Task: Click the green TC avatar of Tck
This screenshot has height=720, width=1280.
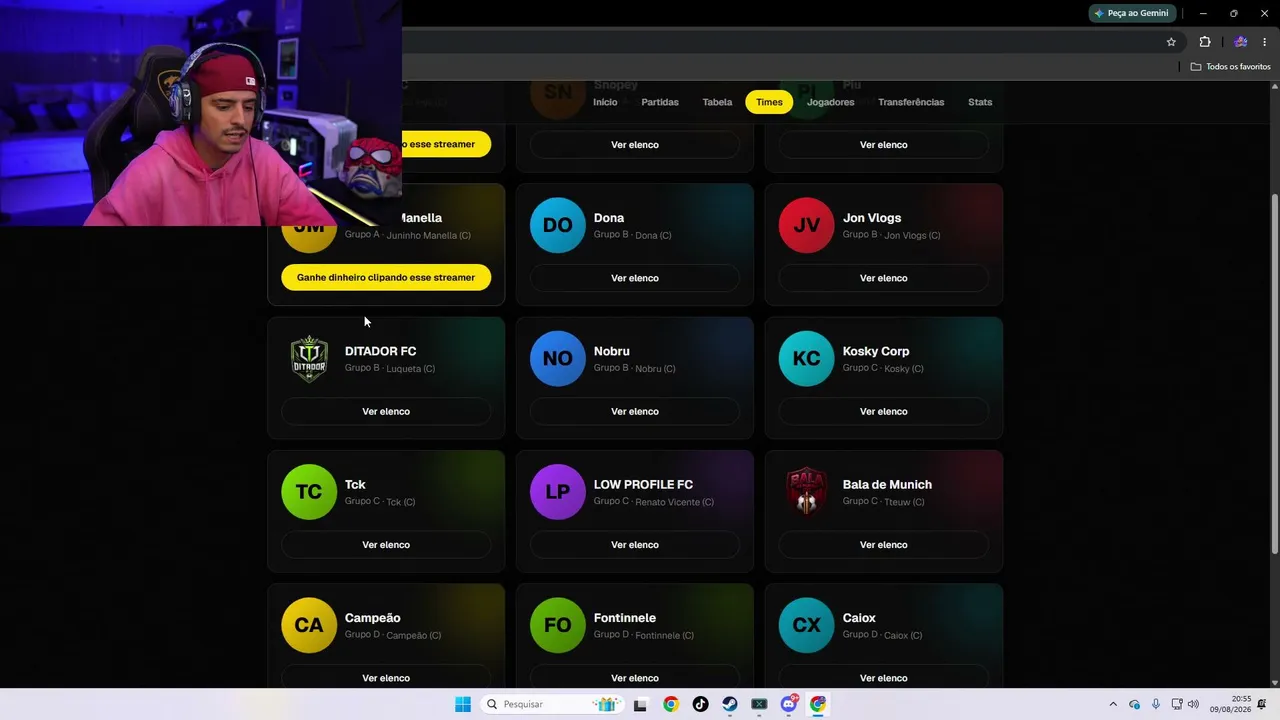Action: tap(309, 492)
